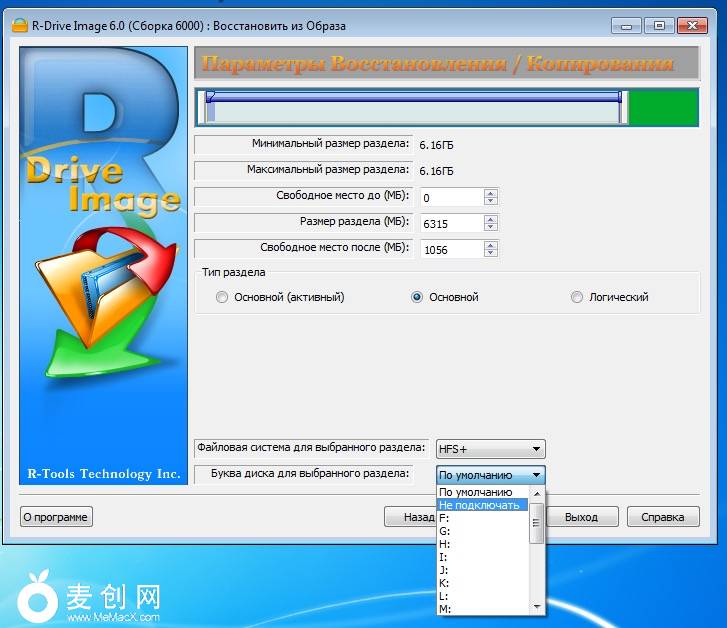
Task: Open Справка help button
Action: click(x=662, y=517)
